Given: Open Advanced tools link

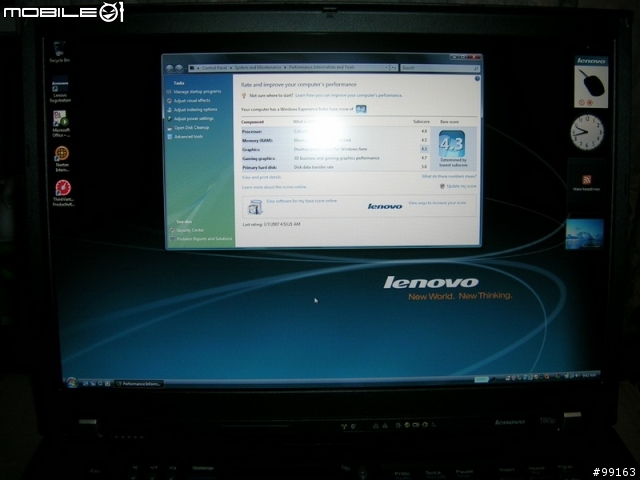Looking at the screenshot, I should point(189,136).
